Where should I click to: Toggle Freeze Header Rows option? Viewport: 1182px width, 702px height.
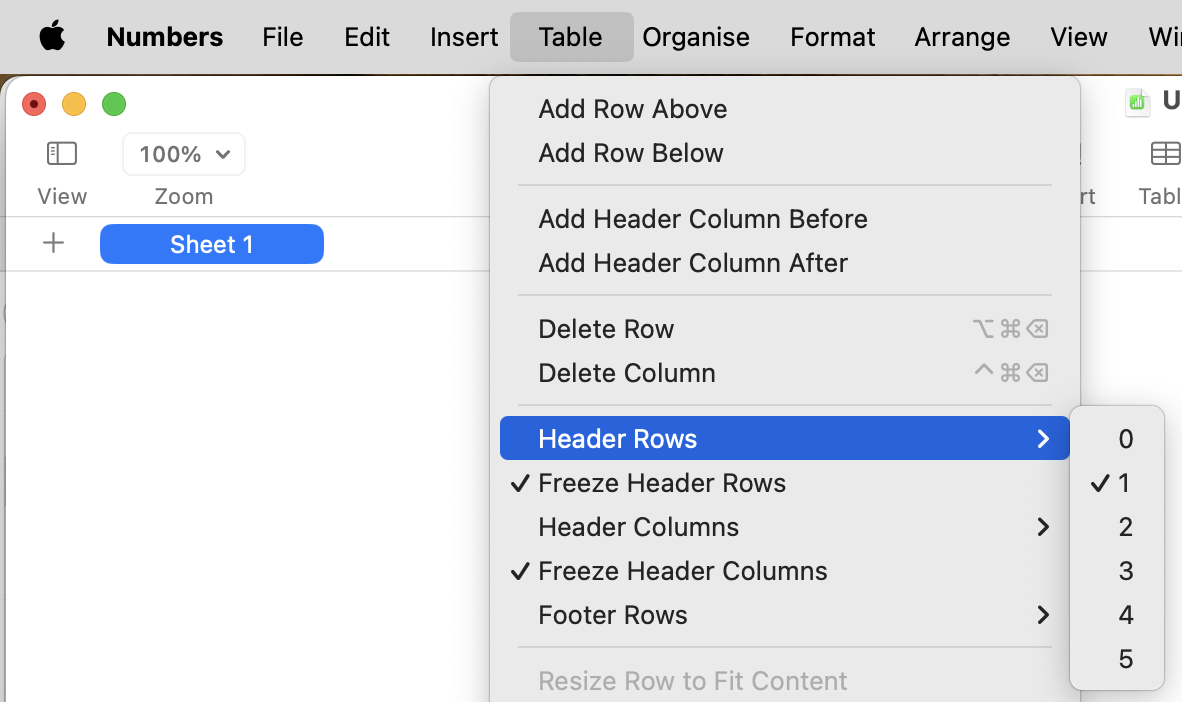pyautogui.click(x=662, y=483)
